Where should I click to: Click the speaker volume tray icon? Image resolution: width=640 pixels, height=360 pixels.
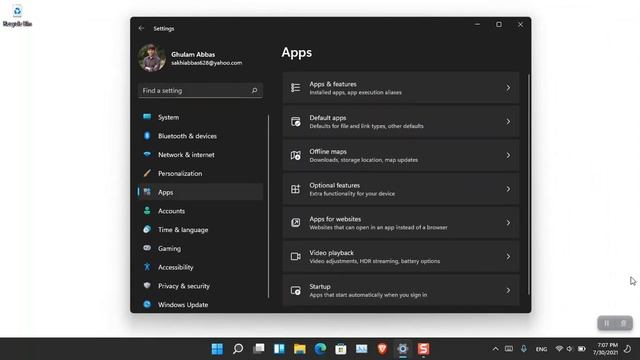point(570,349)
